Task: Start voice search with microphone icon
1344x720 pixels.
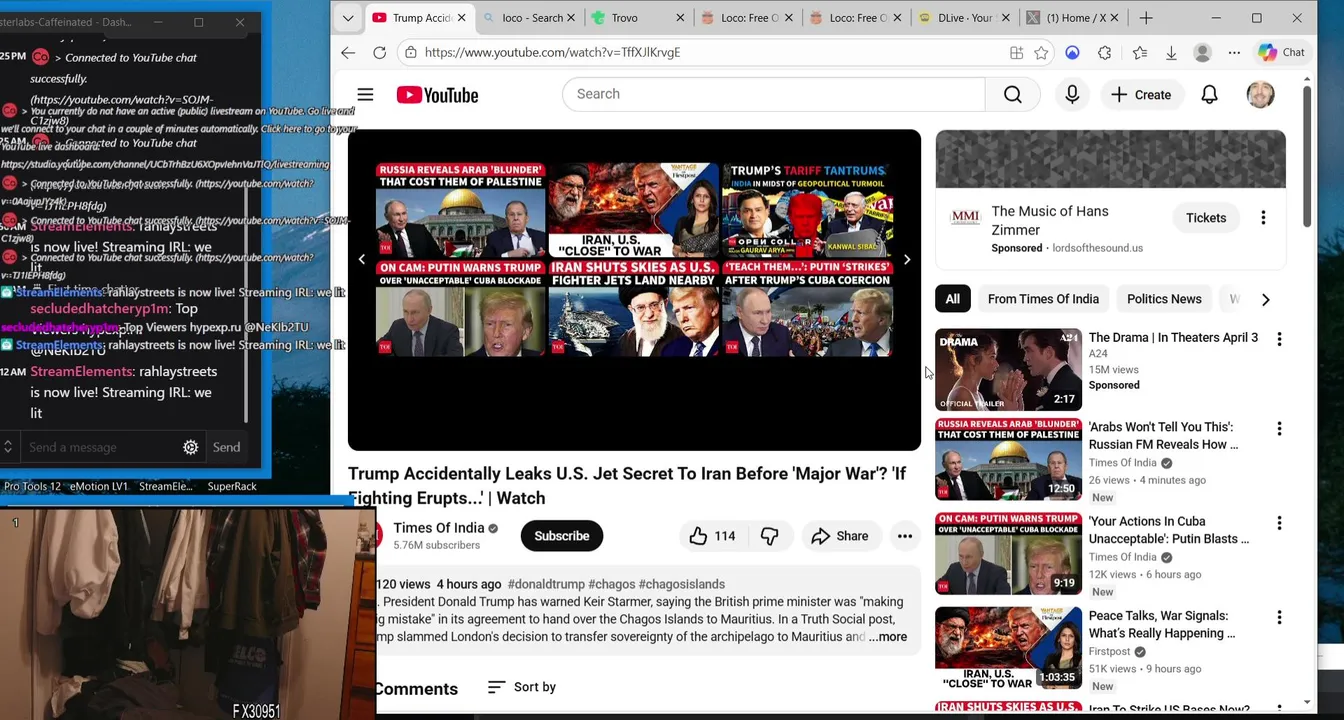Action: (1072, 94)
